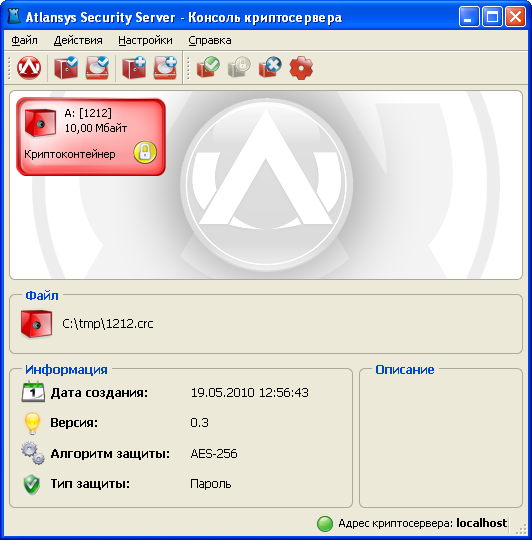
Task: Open the Файл menu
Action: pos(24,40)
